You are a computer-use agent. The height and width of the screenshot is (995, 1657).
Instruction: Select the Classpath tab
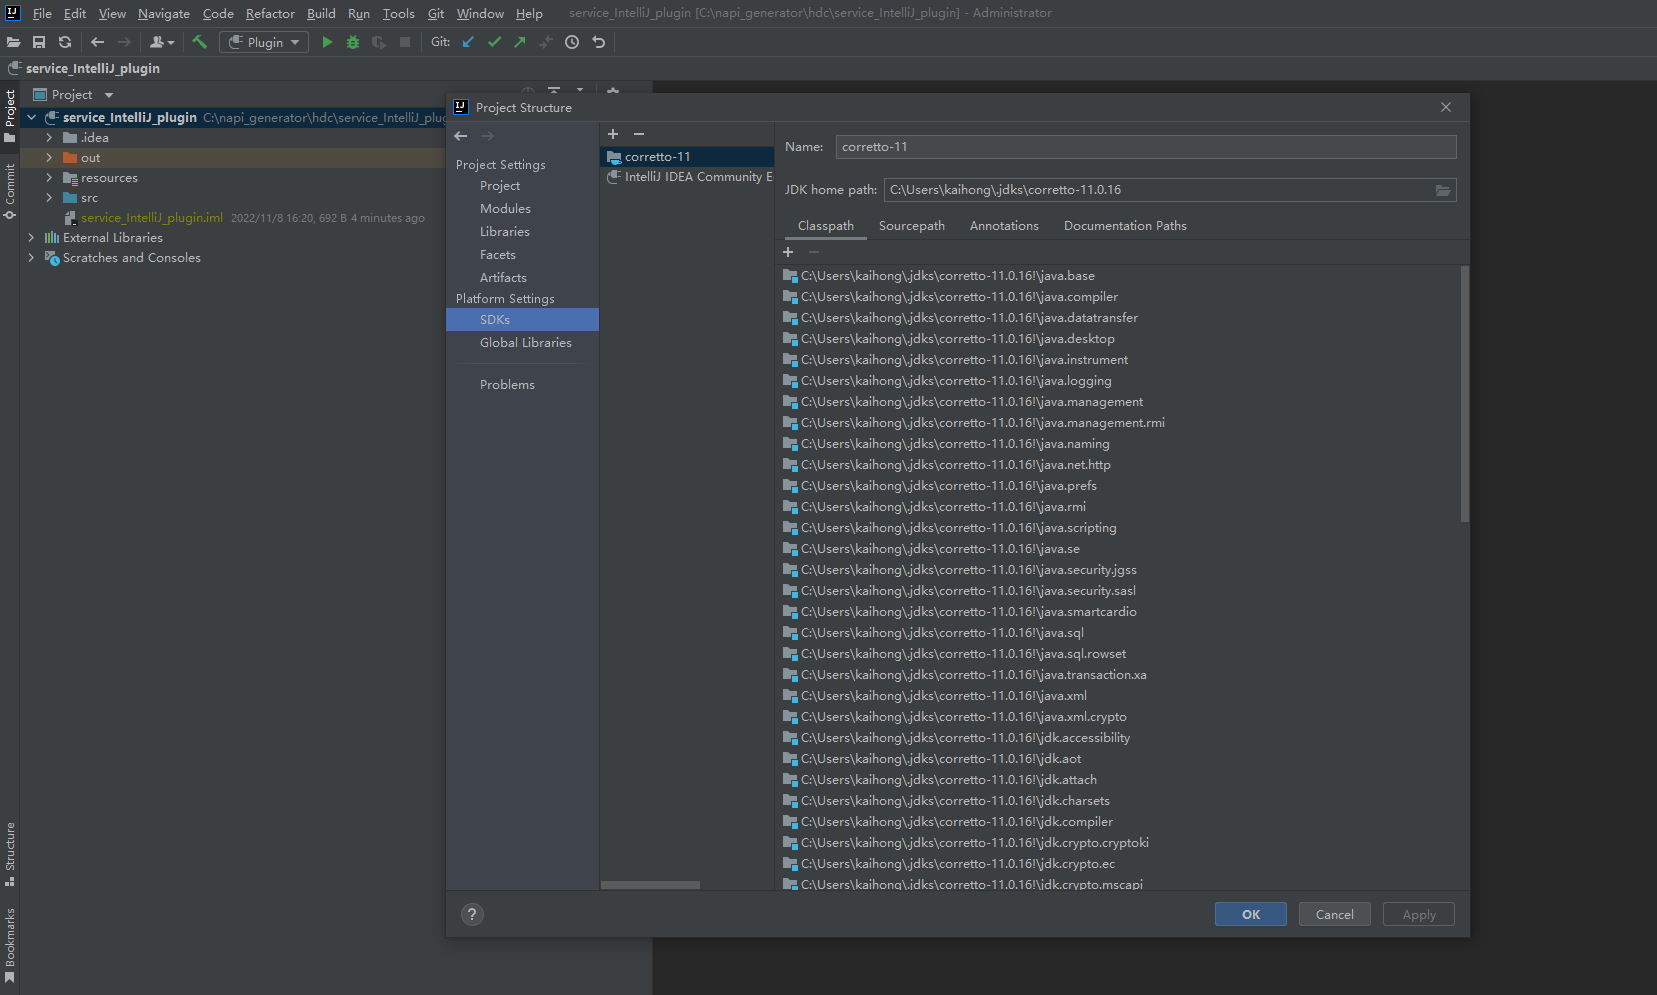(826, 225)
